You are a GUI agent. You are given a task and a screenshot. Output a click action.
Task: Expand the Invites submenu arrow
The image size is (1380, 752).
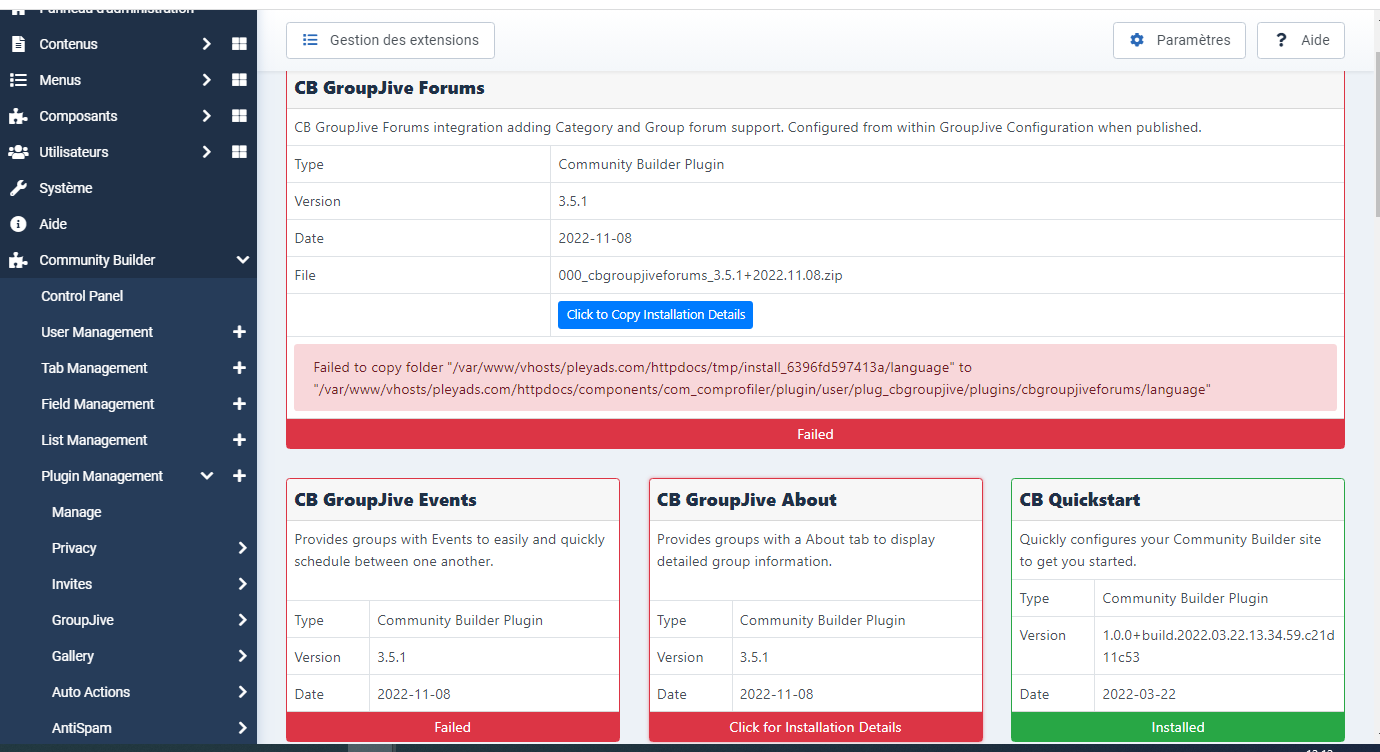(242, 584)
